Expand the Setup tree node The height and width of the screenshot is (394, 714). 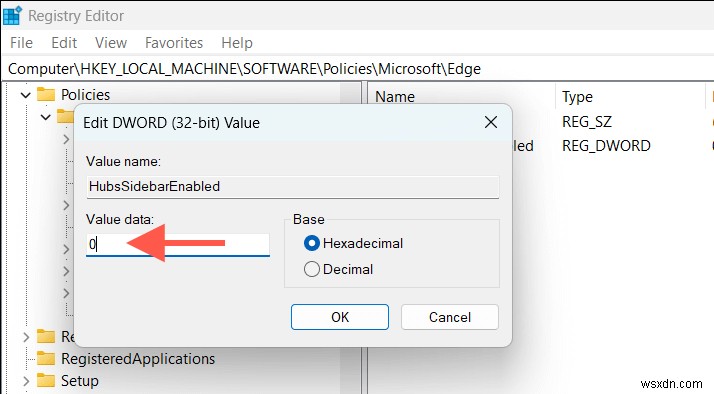(x=26, y=381)
